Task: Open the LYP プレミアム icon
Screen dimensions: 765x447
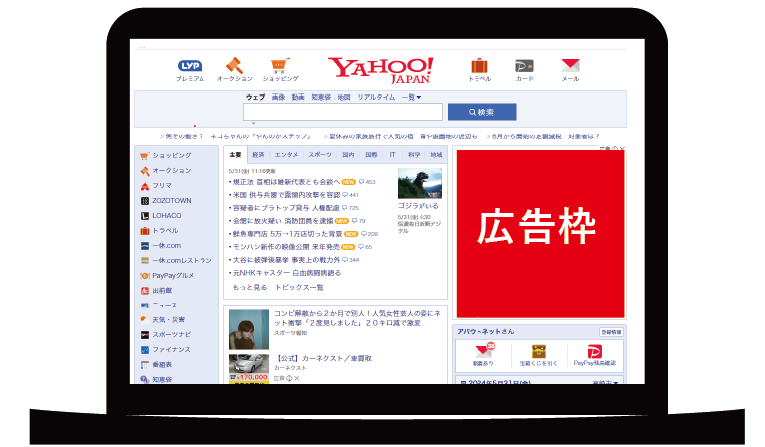Action: (190, 66)
